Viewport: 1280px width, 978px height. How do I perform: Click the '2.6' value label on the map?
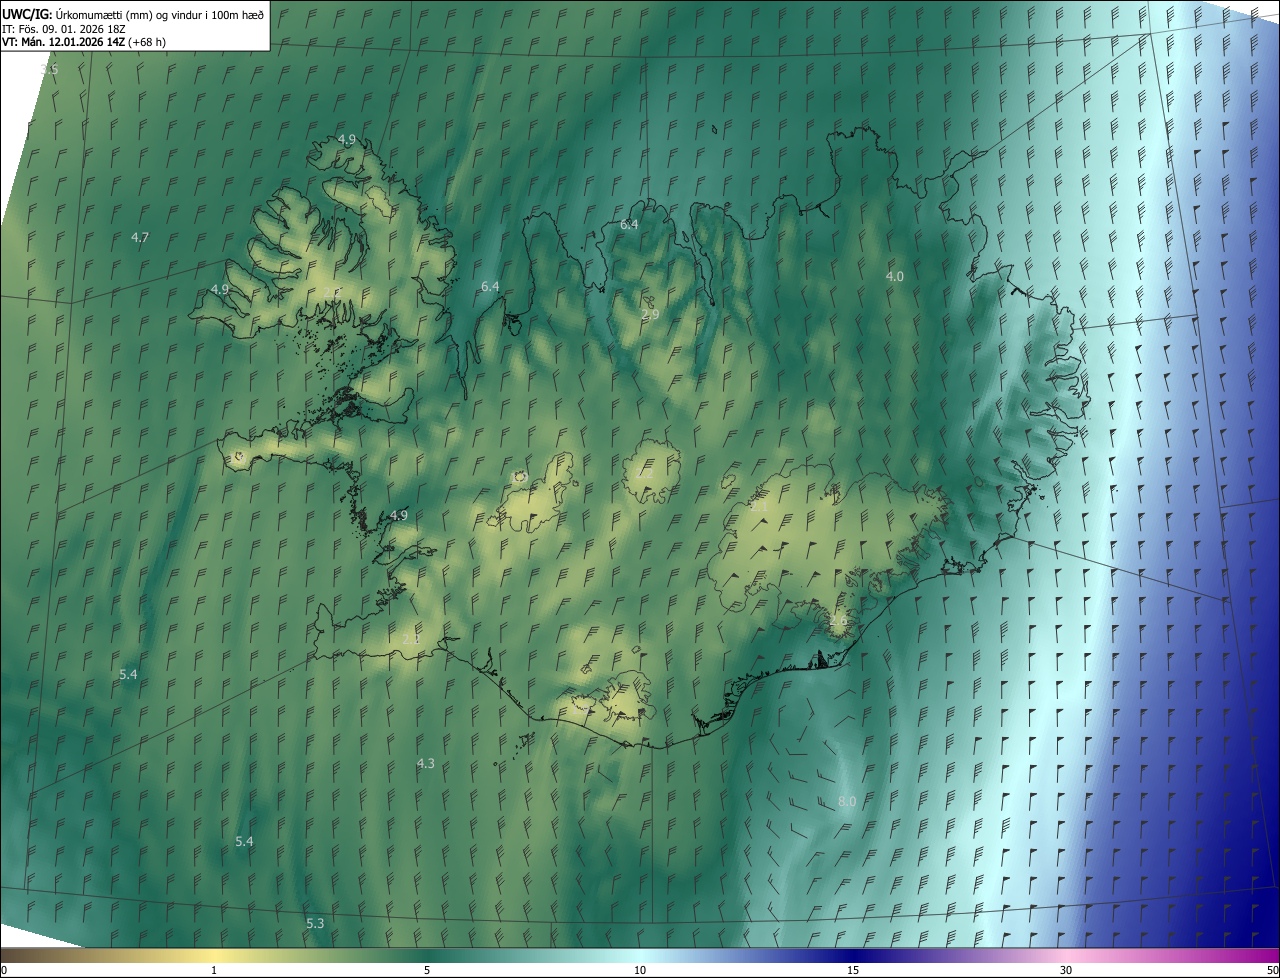tap(838, 621)
